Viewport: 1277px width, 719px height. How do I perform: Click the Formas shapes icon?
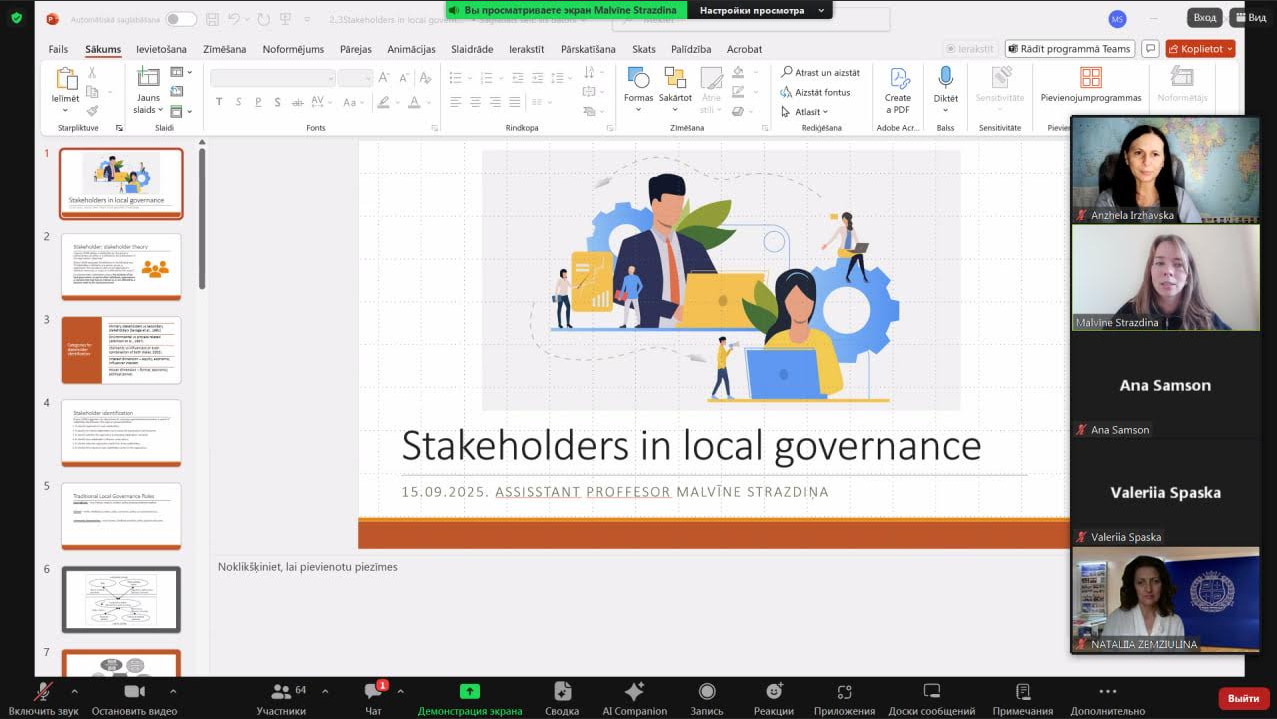tap(638, 78)
